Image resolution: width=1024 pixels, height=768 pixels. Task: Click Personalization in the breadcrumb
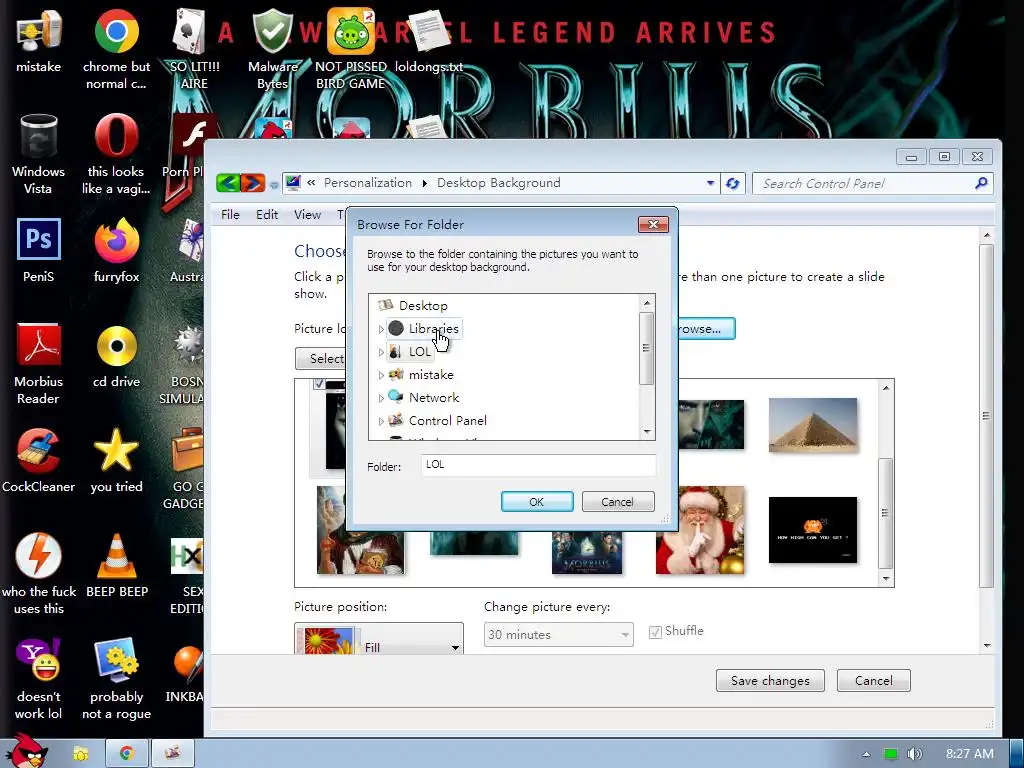coord(368,183)
